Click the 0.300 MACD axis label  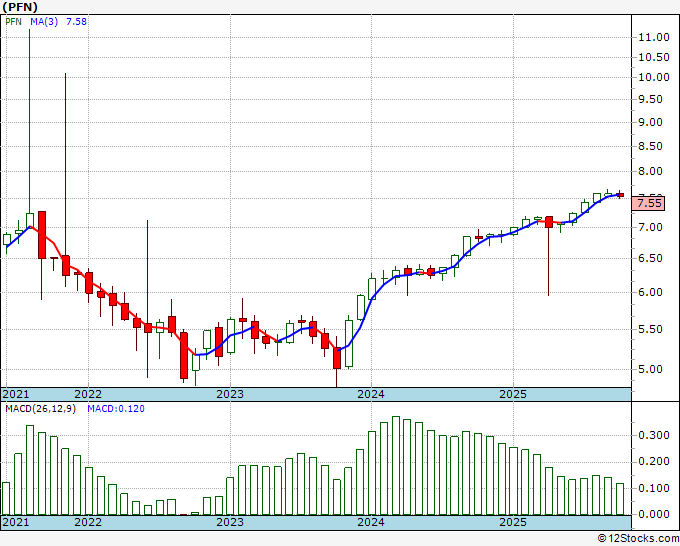coord(654,435)
